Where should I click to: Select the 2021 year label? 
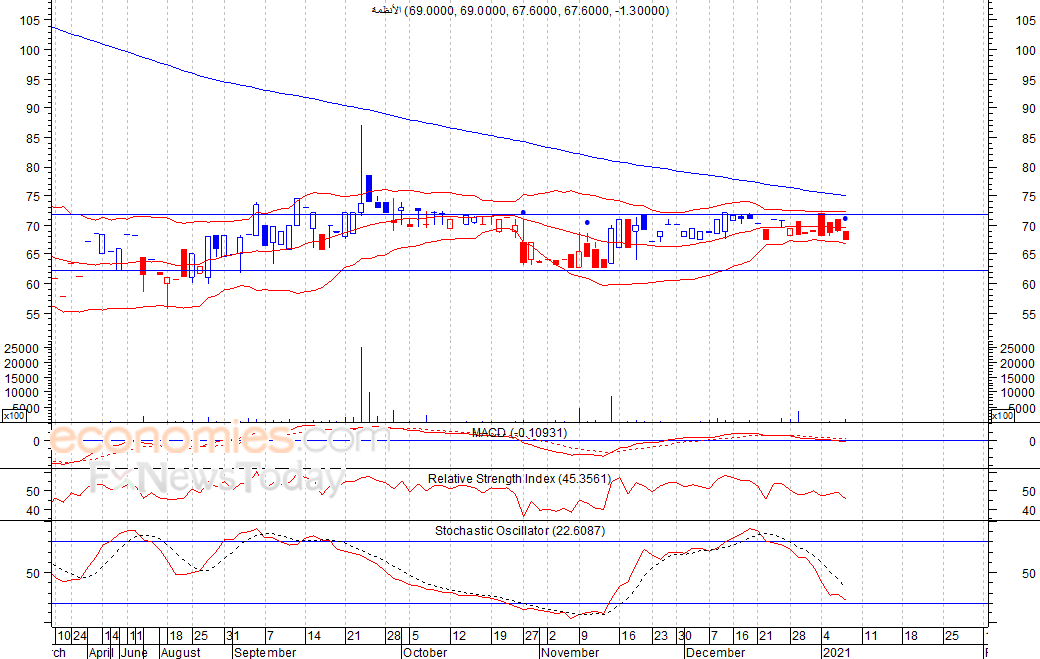tap(836, 652)
